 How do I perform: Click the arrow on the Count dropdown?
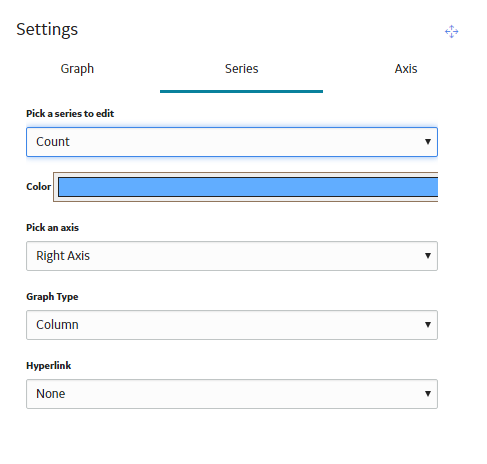[x=428, y=142]
